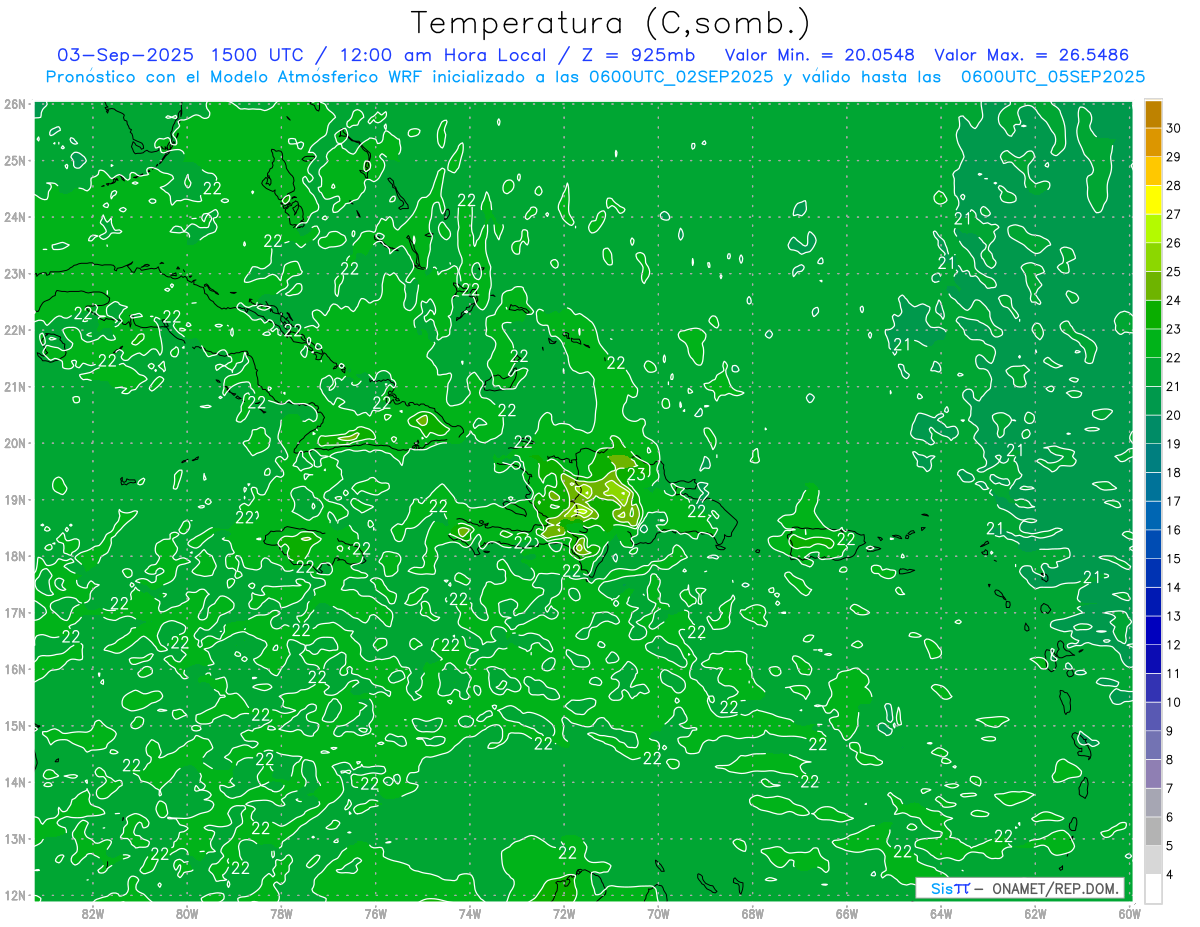The width and height of the screenshot is (1200, 927).
Task: Select the pressure level "Z = 925mb"
Action: [x=634, y=55]
